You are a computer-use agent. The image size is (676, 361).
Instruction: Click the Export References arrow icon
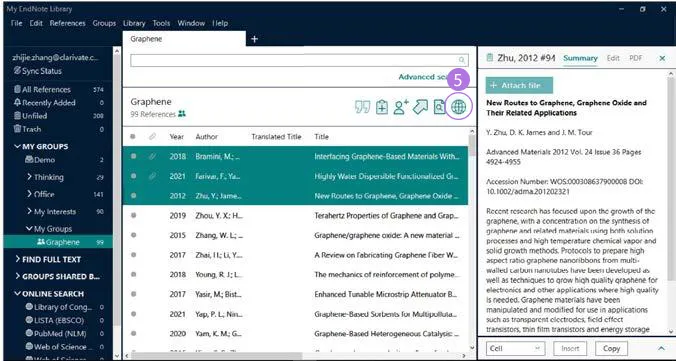(x=420, y=107)
